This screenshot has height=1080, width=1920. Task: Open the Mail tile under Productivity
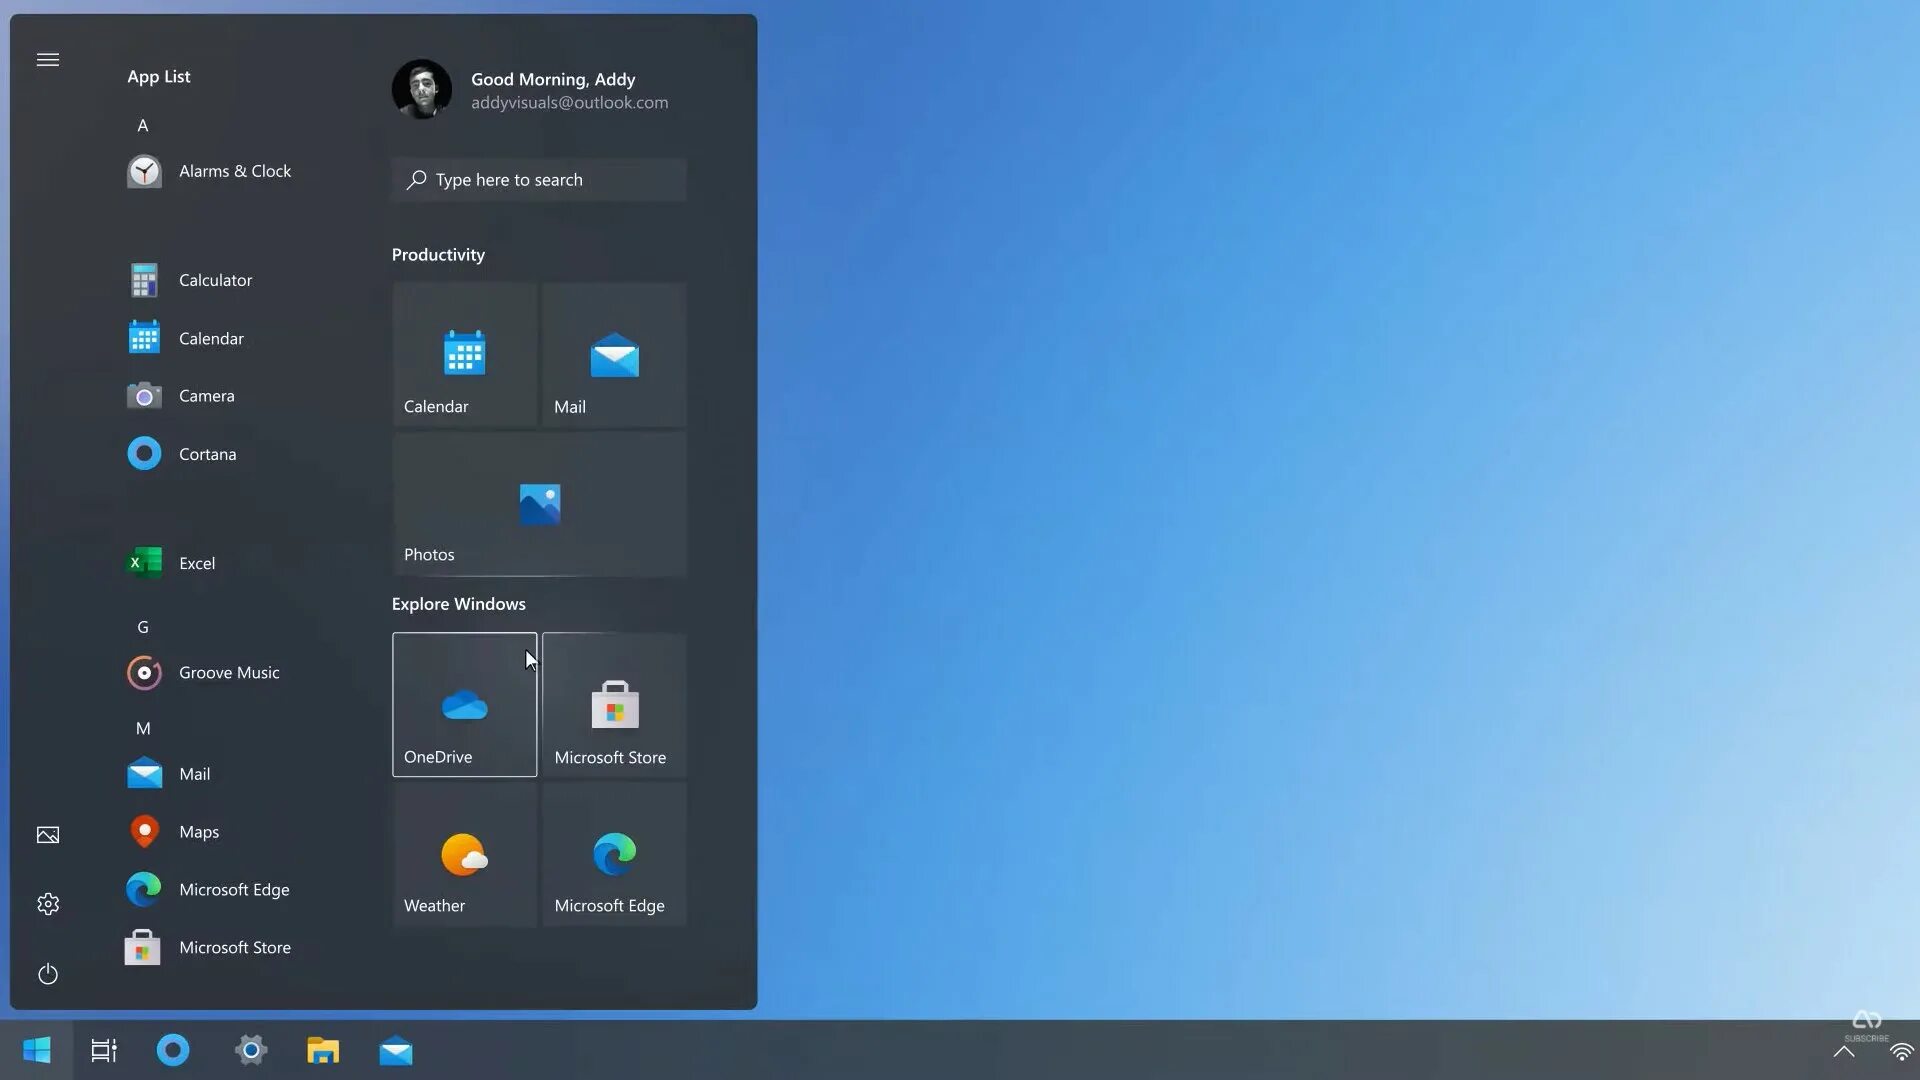pyautogui.click(x=614, y=355)
